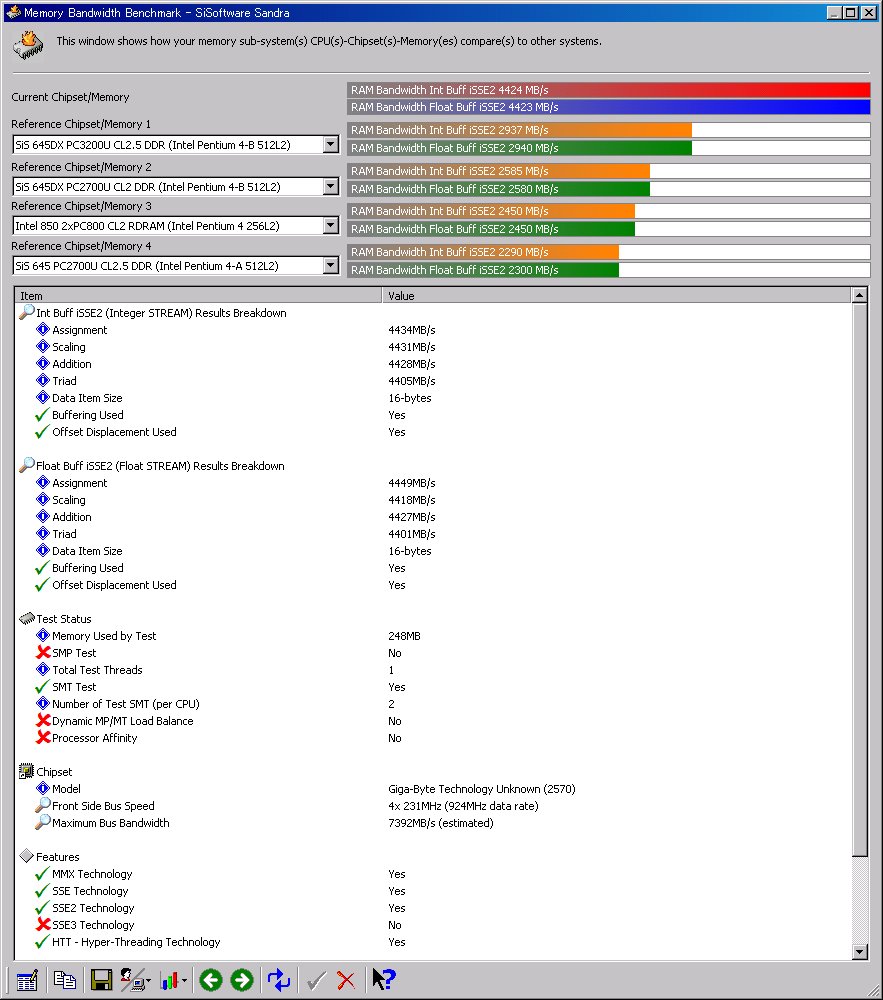Click green Float Buff 2300 MB/s bar

point(483,270)
